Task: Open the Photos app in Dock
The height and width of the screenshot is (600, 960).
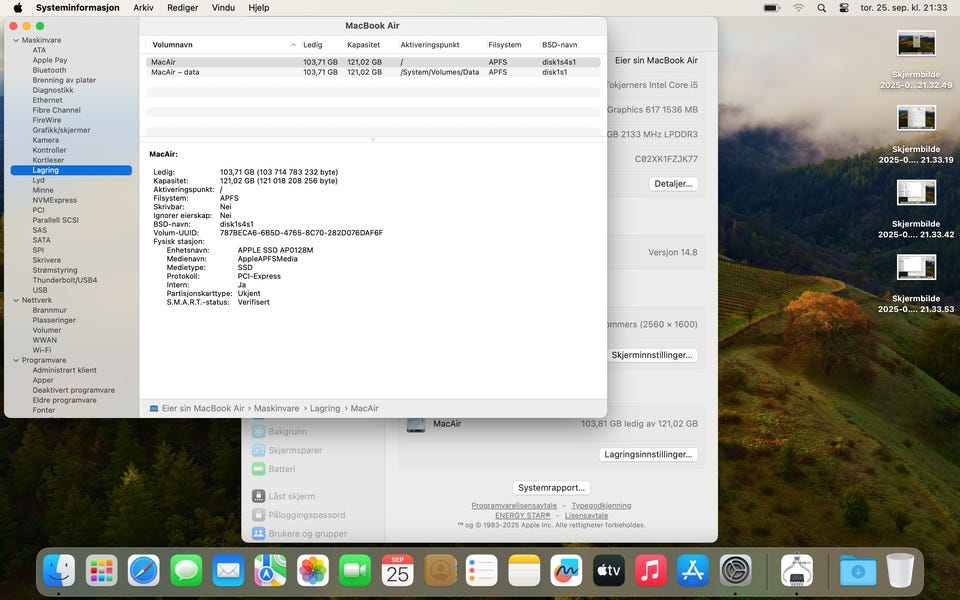Action: (313, 571)
